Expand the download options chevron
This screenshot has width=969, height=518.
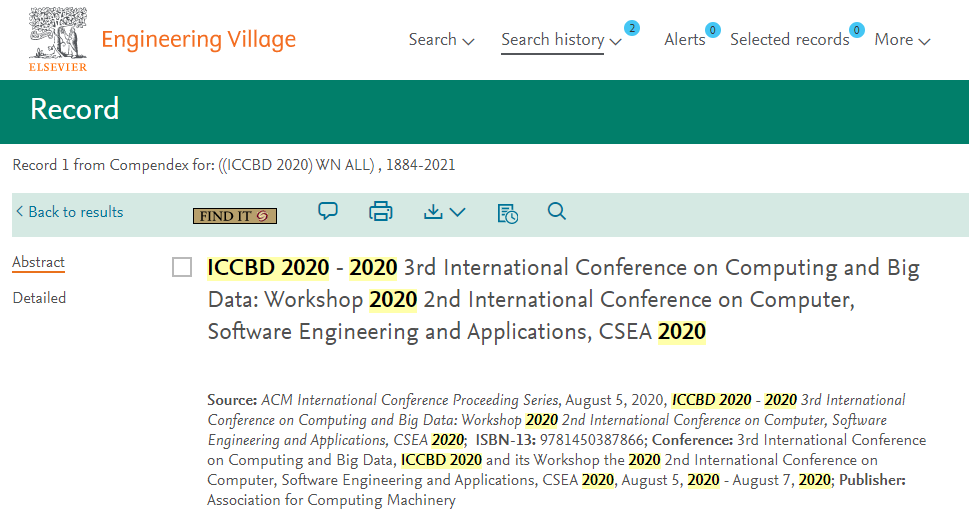457,212
